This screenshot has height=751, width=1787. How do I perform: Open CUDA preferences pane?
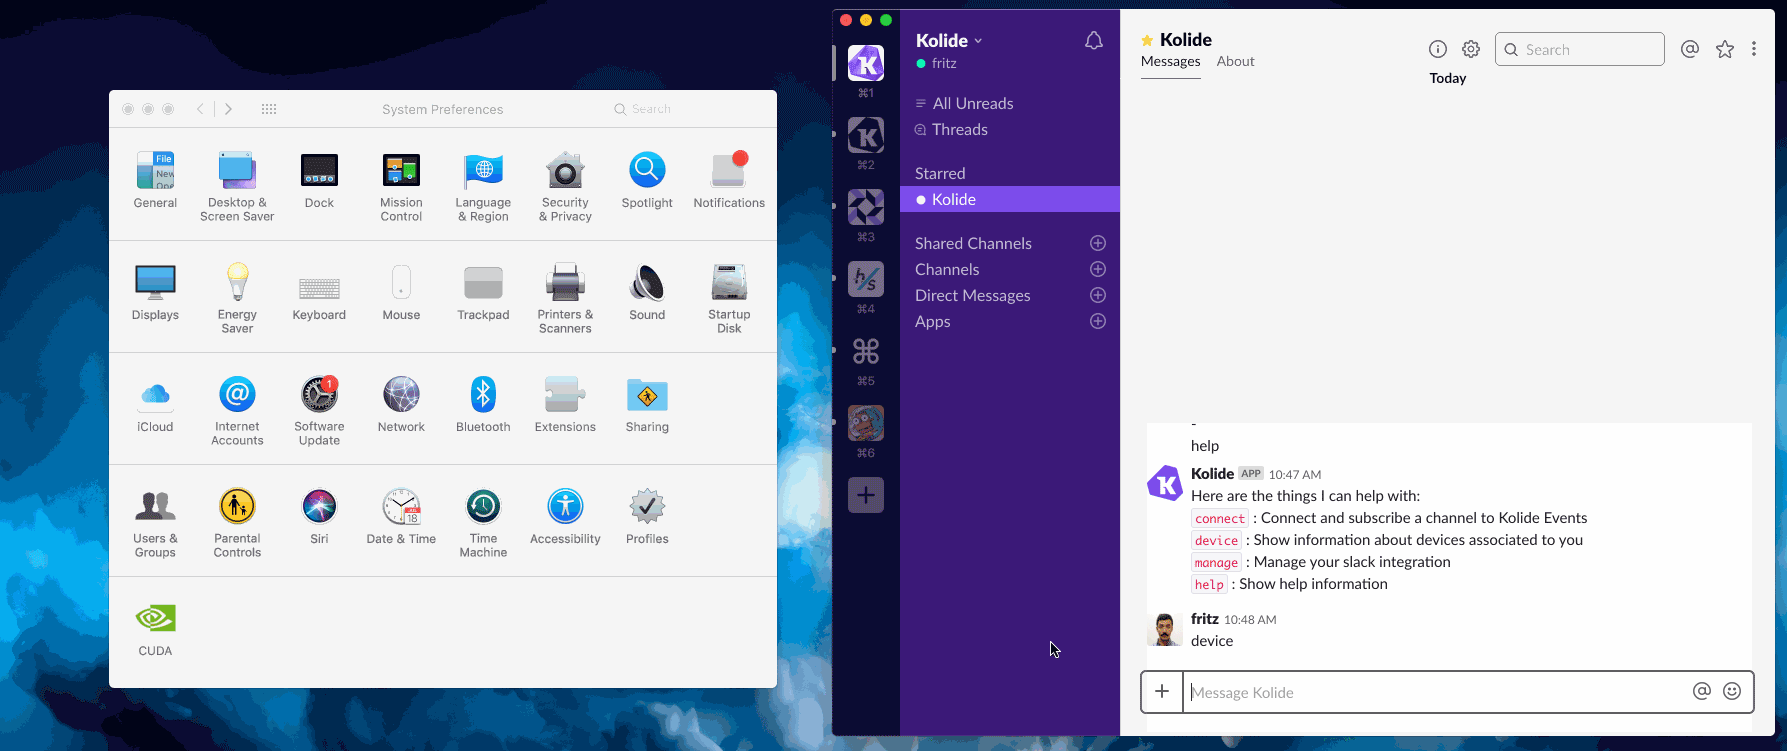[155, 629]
